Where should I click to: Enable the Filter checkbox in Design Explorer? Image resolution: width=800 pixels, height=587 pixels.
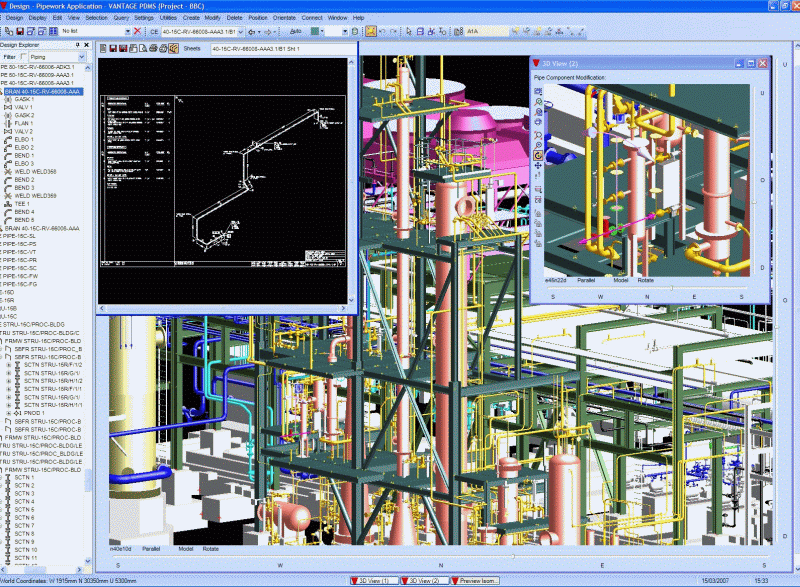pyautogui.click(x=21, y=57)
